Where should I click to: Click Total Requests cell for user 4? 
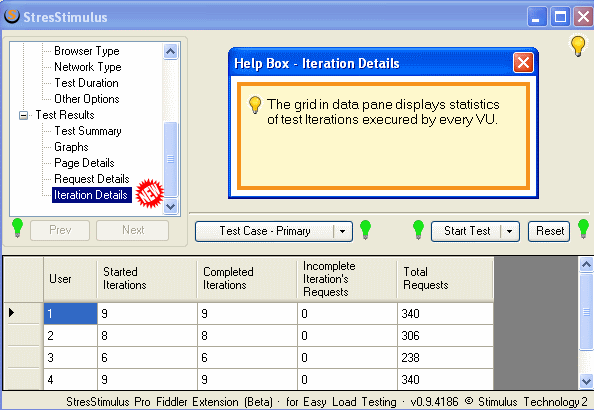(445, 379)
